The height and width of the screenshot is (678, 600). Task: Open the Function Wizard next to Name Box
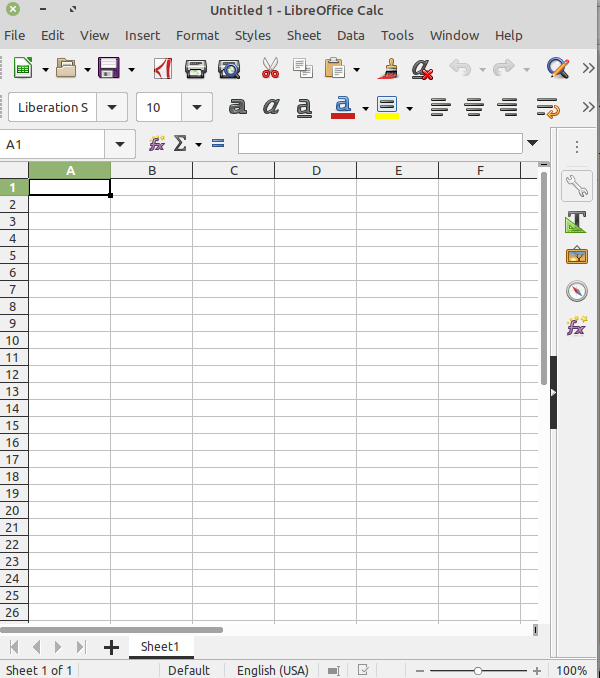pos(157,144)
